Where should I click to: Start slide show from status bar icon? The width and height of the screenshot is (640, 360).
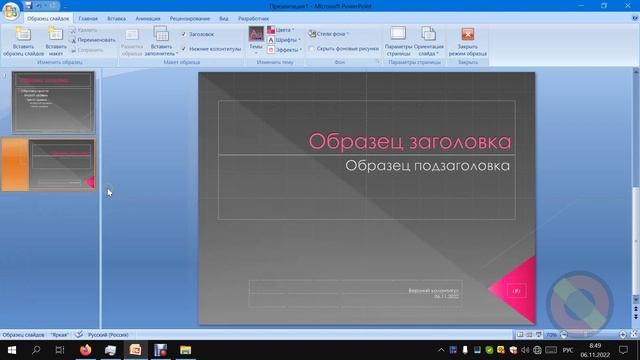pyautogui.click(x=539, y=335)
